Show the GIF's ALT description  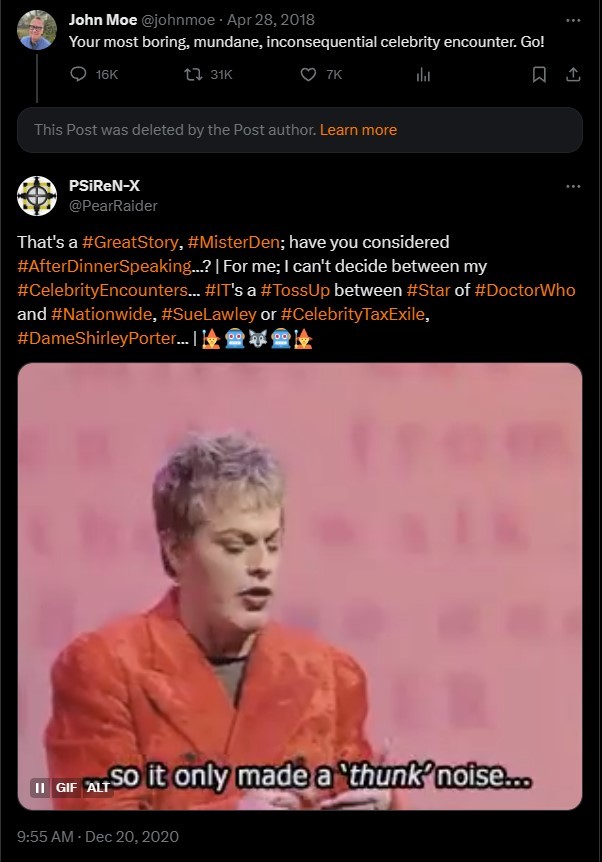point(98,787)
